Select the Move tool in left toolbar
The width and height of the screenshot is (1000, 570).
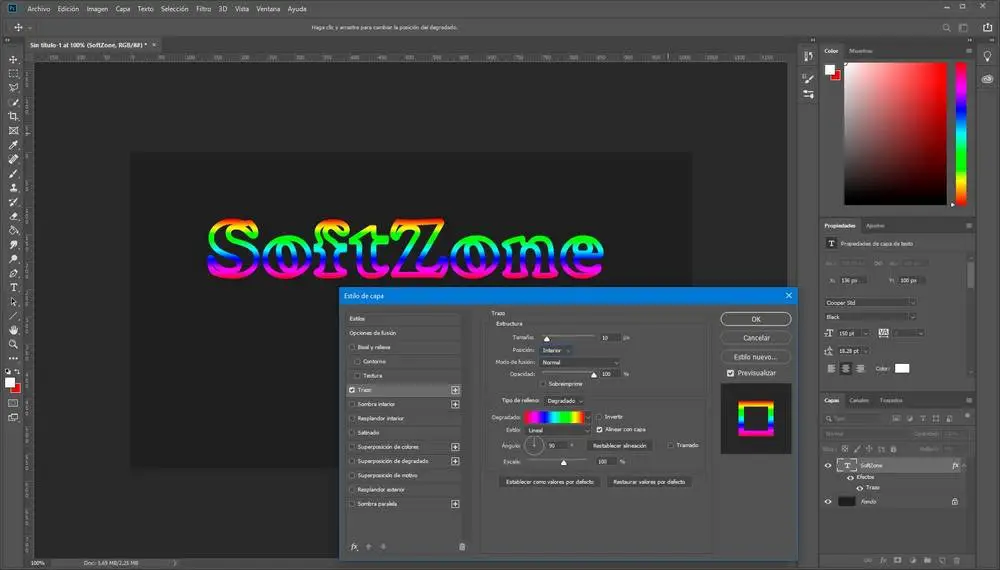tap(13, 59)
